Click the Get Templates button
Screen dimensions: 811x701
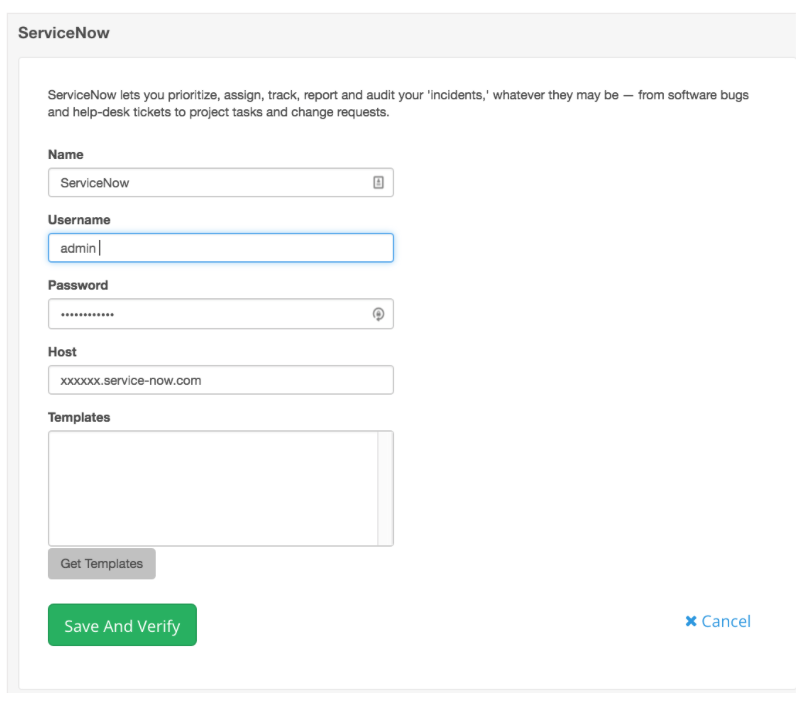101,563
